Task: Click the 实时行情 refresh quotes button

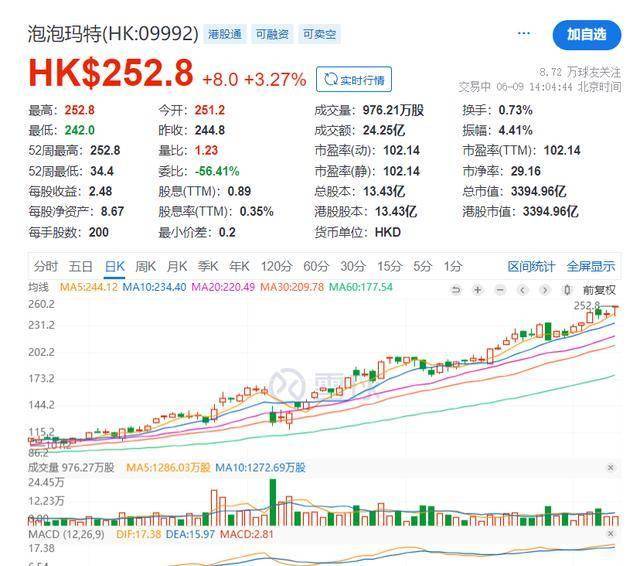Action: pyautogui.click(x=354, y=79)
